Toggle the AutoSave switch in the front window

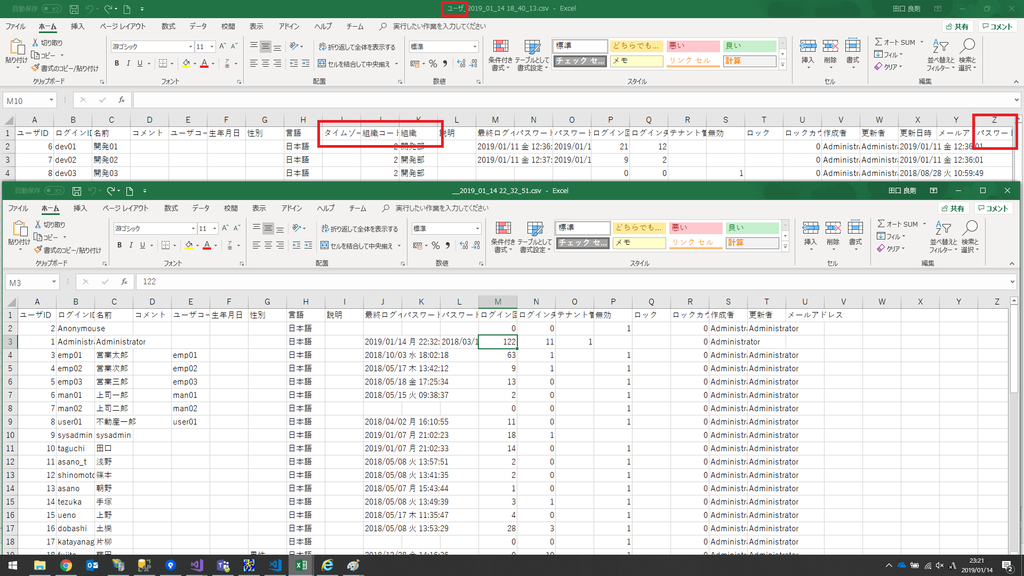click(x=54, y=191)
